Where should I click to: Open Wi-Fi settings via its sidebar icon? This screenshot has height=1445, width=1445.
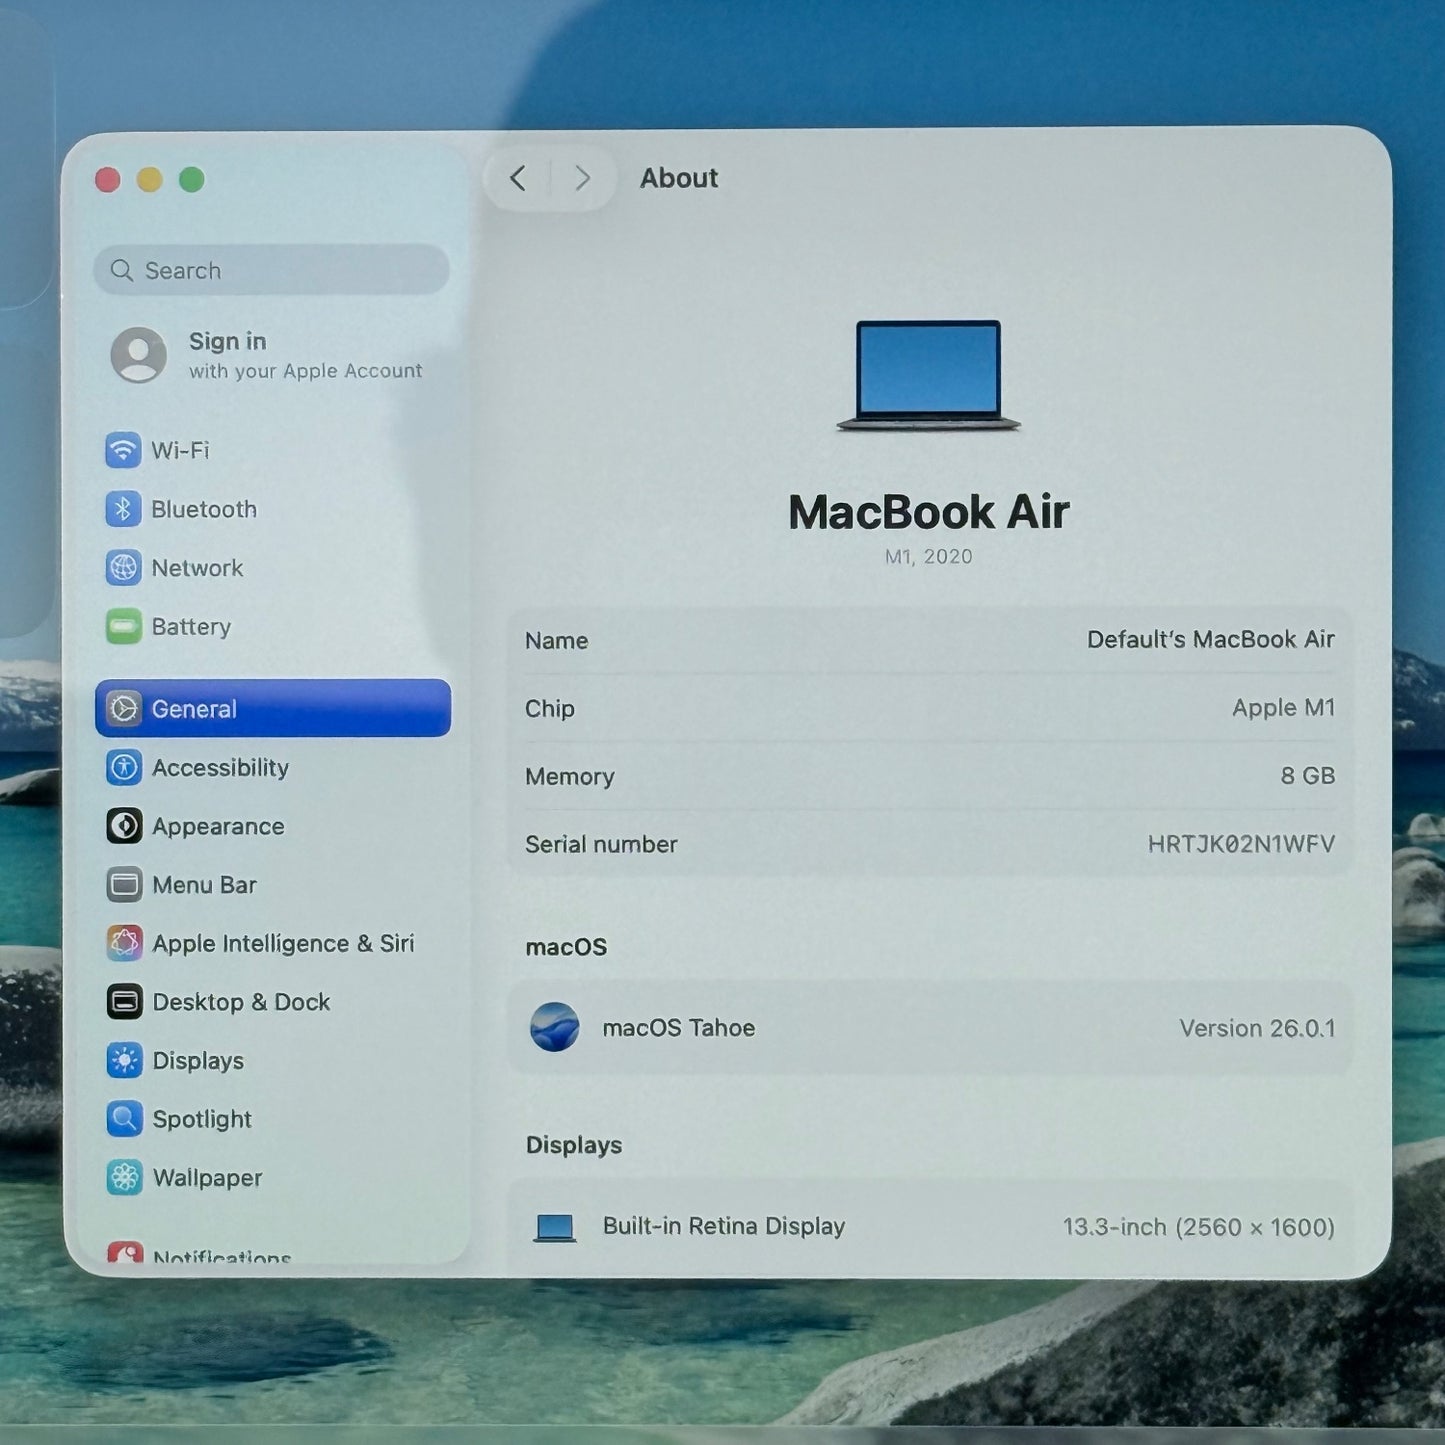(x=123, y=450)
